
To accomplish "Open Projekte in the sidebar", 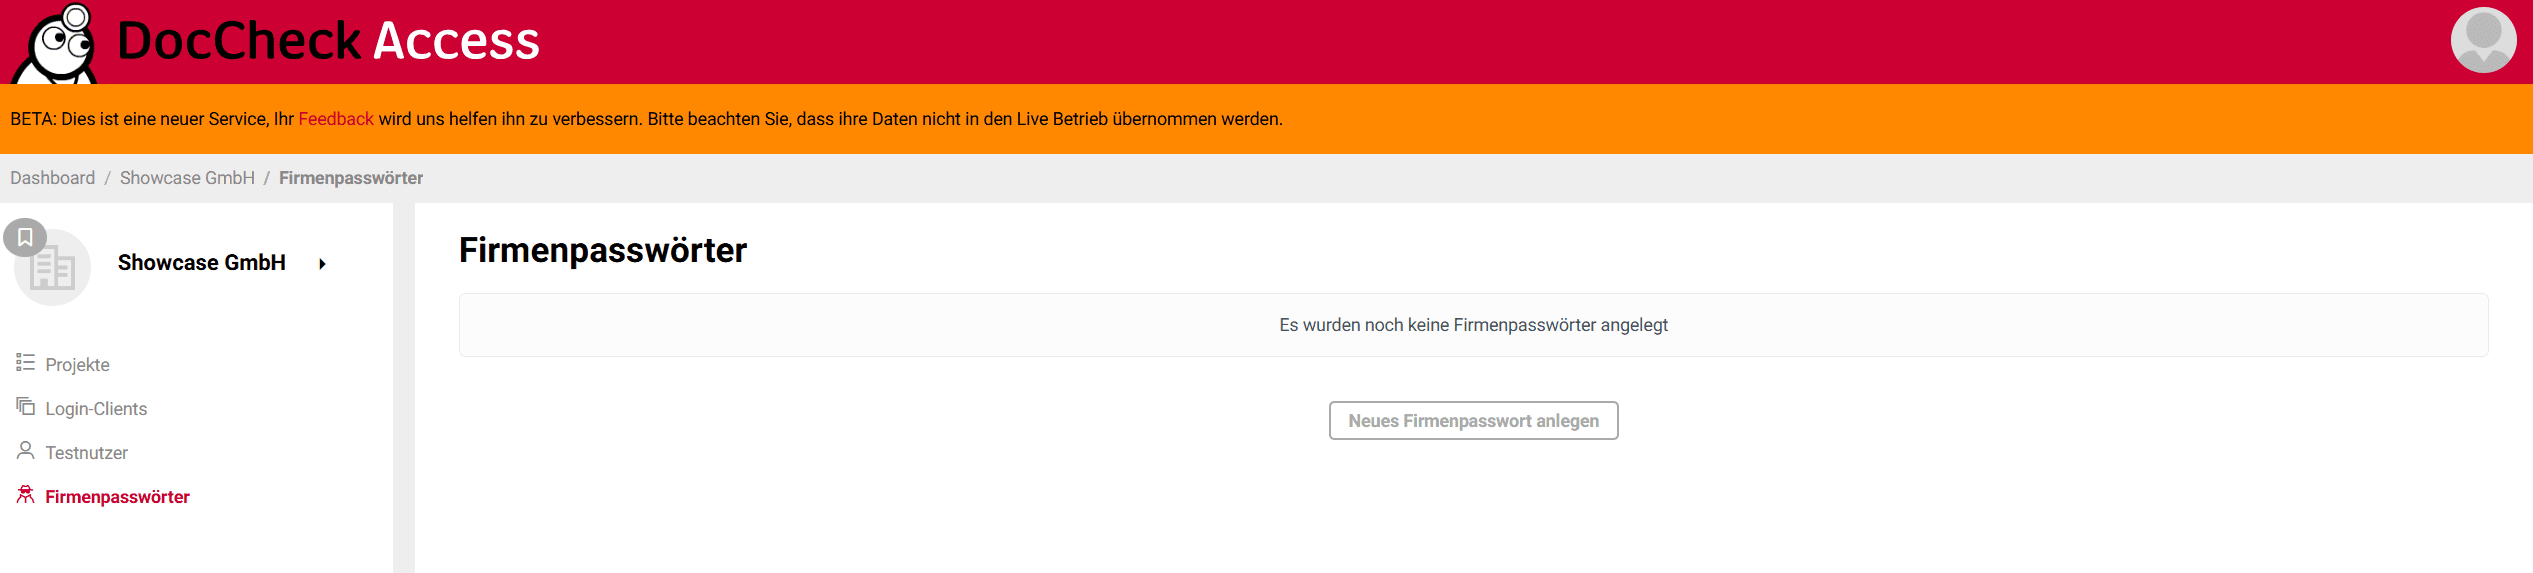I will click(77, 365).
